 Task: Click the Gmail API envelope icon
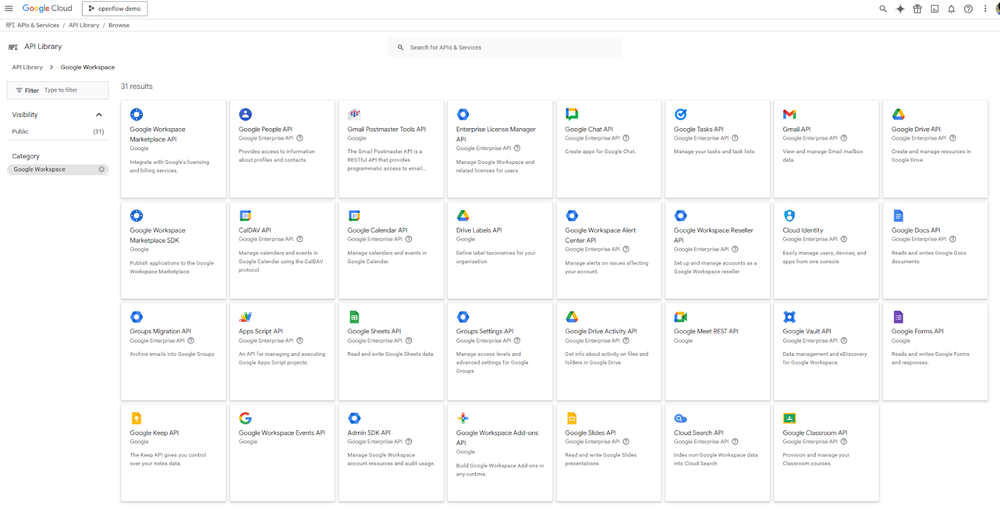click(x=789, y=115)
